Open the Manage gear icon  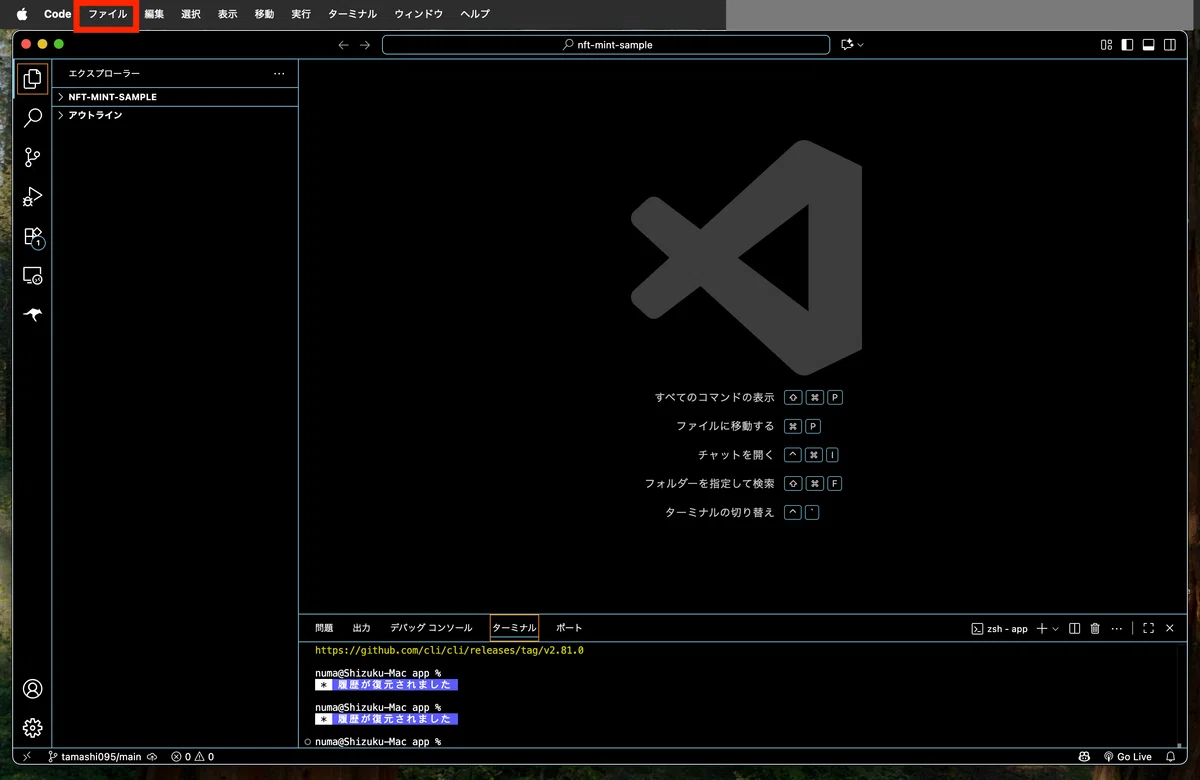coord(32,728)
